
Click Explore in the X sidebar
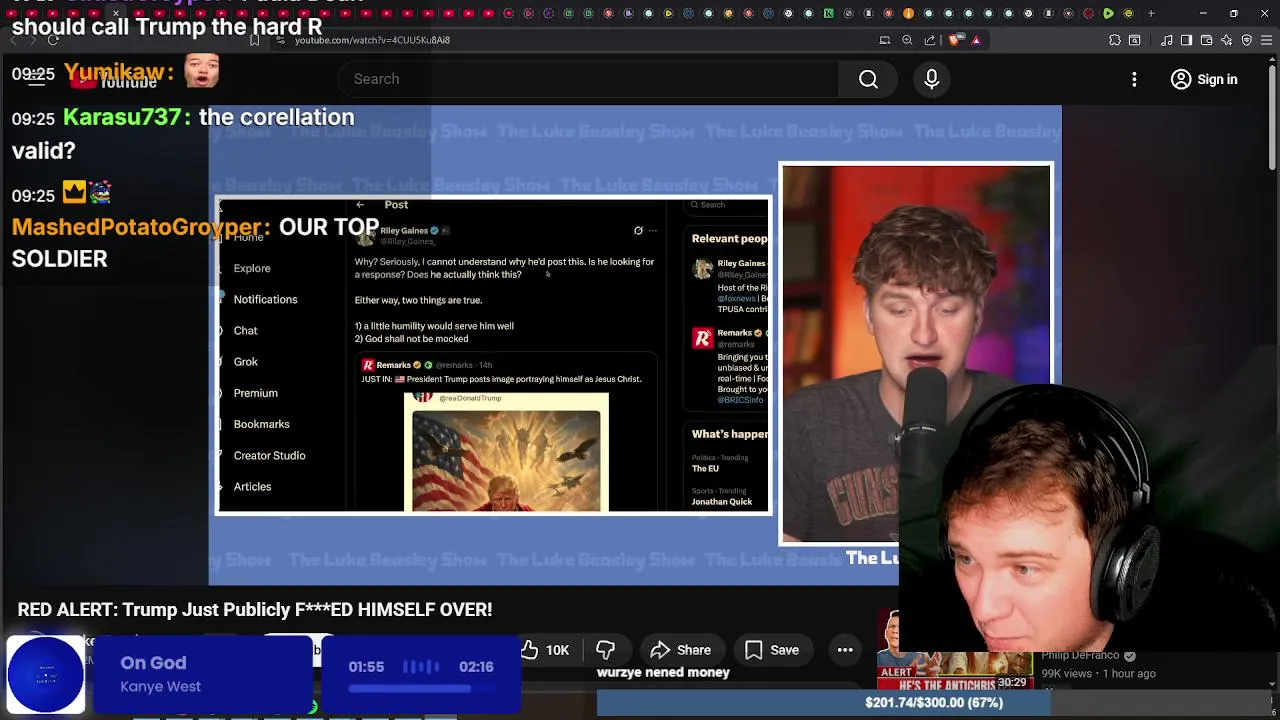(x=252, y=268)
